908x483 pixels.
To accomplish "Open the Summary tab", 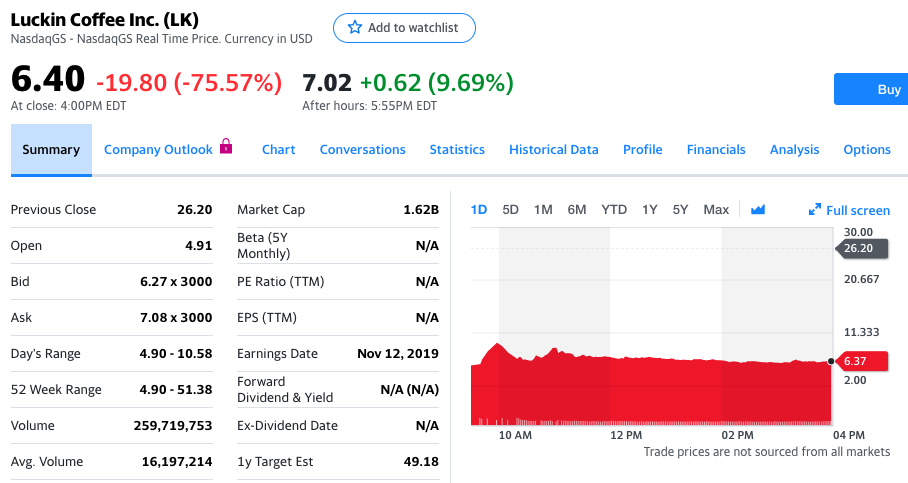I will tap(51, 149).
